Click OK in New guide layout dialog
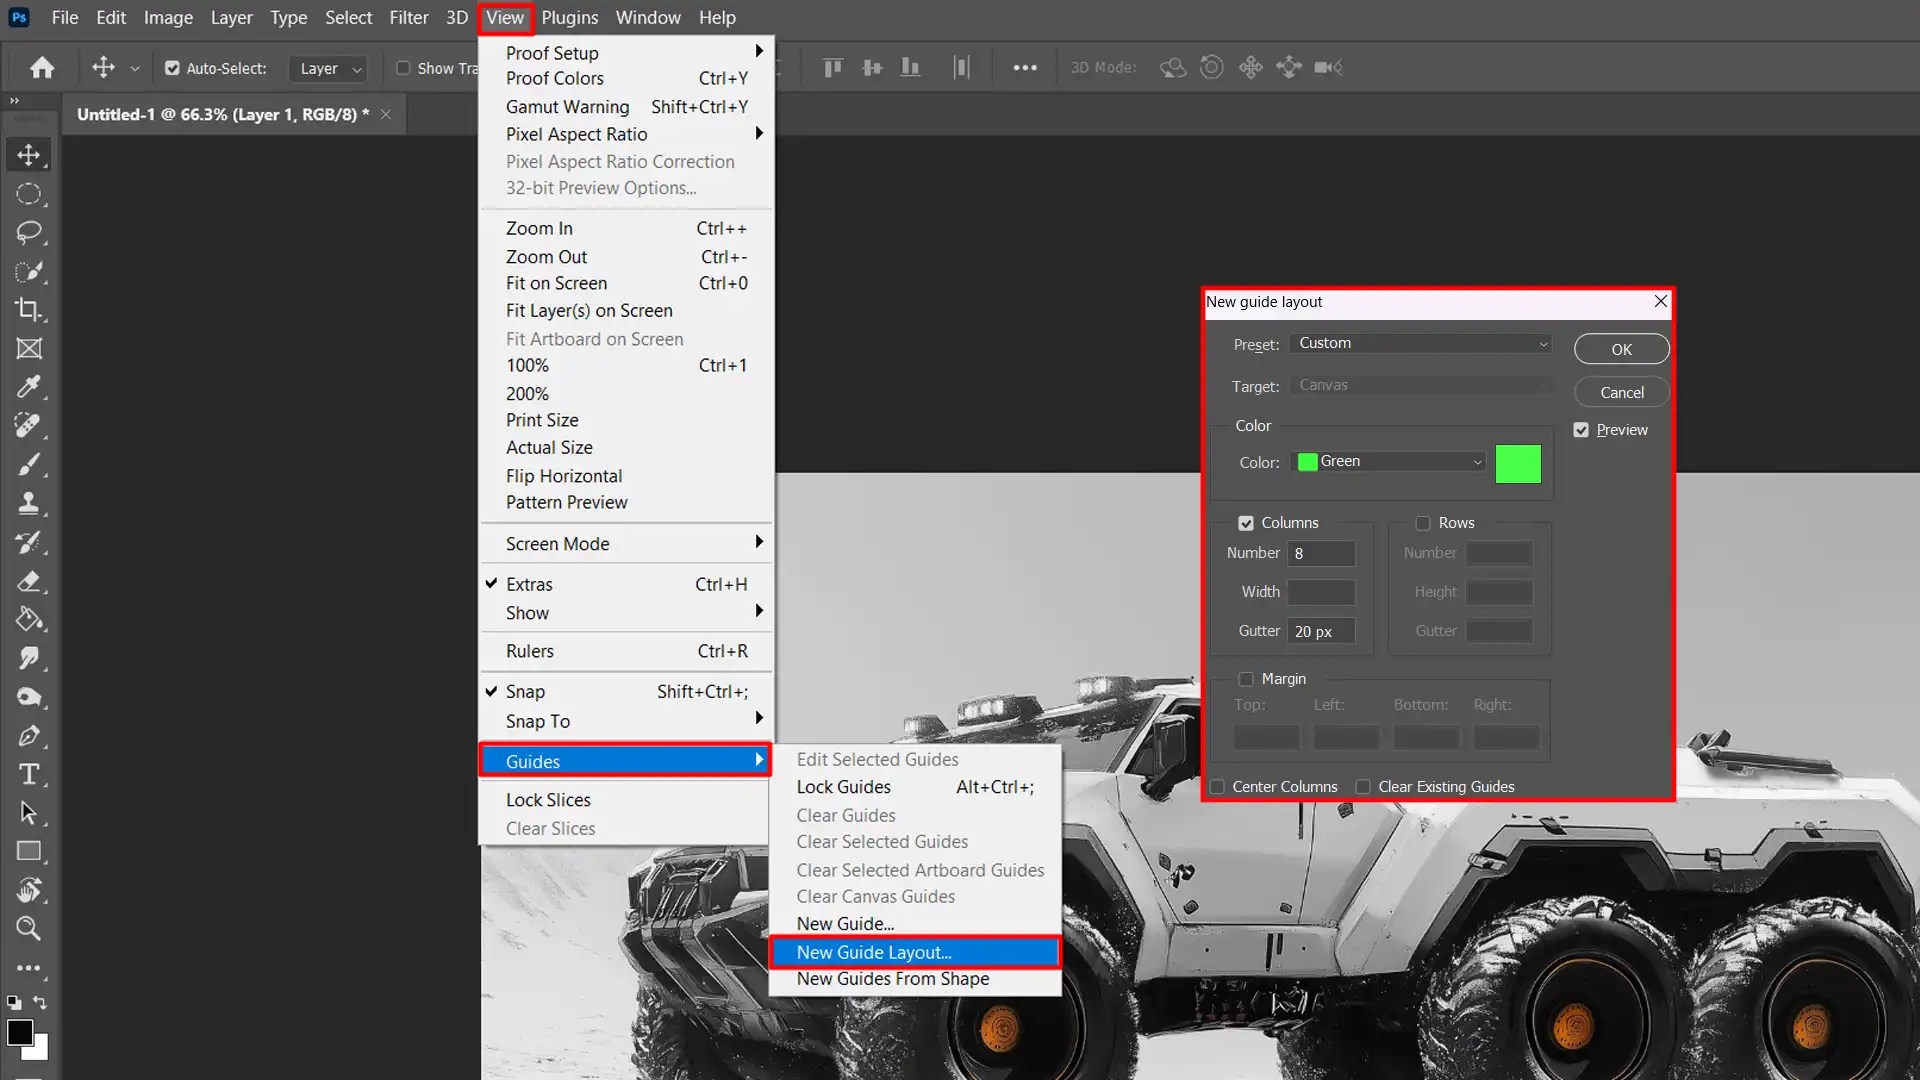 (x=1621, y=349)
